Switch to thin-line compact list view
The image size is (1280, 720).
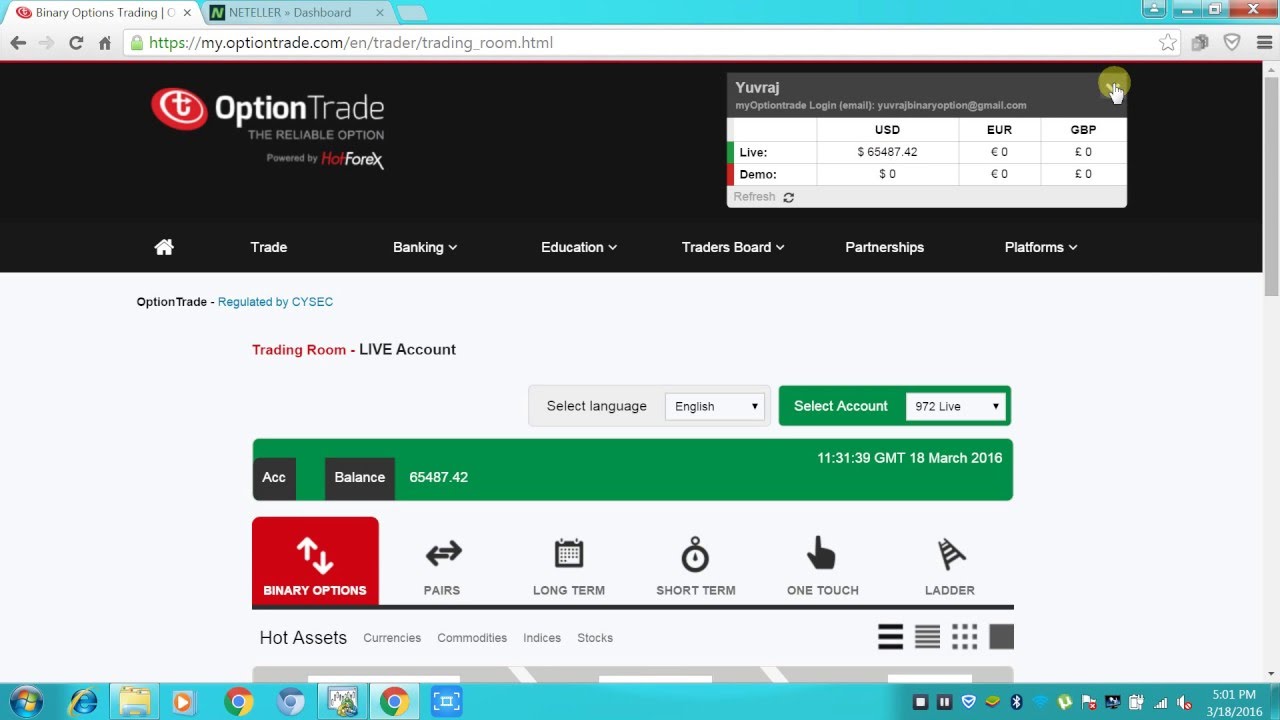927,637
